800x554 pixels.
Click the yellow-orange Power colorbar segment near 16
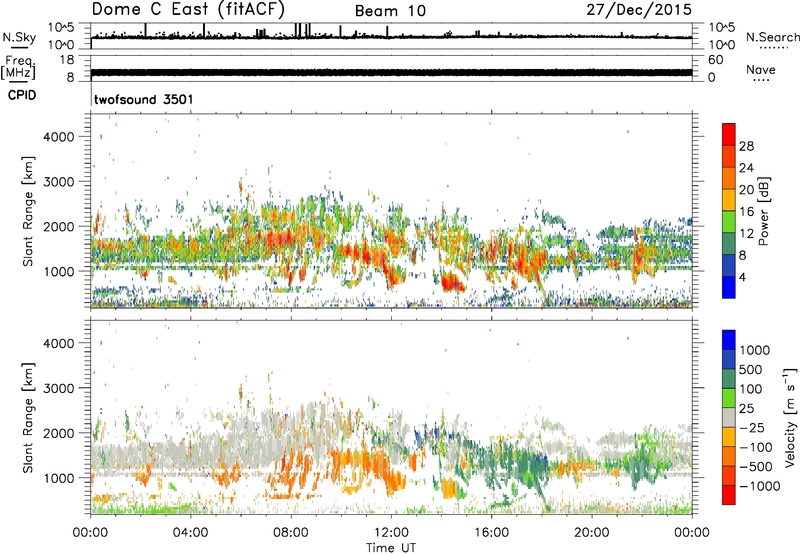click(729, 200)
